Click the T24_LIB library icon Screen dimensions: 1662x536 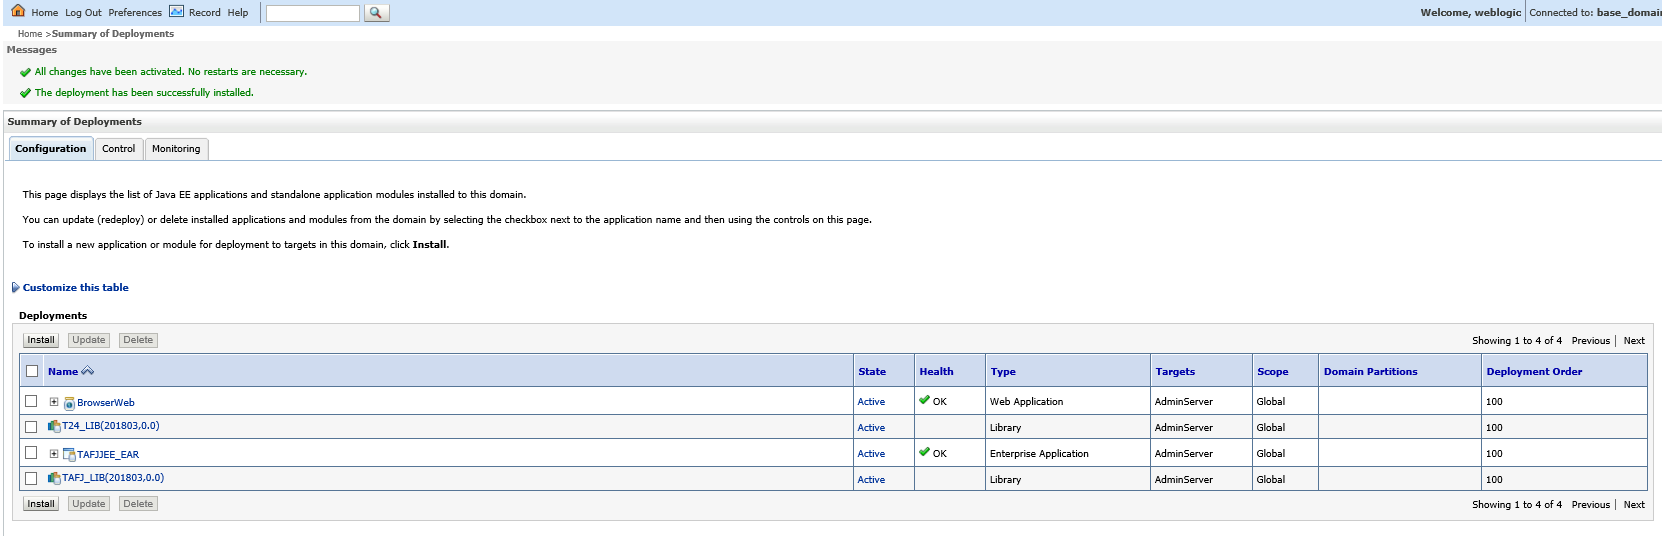pos(54,426)
